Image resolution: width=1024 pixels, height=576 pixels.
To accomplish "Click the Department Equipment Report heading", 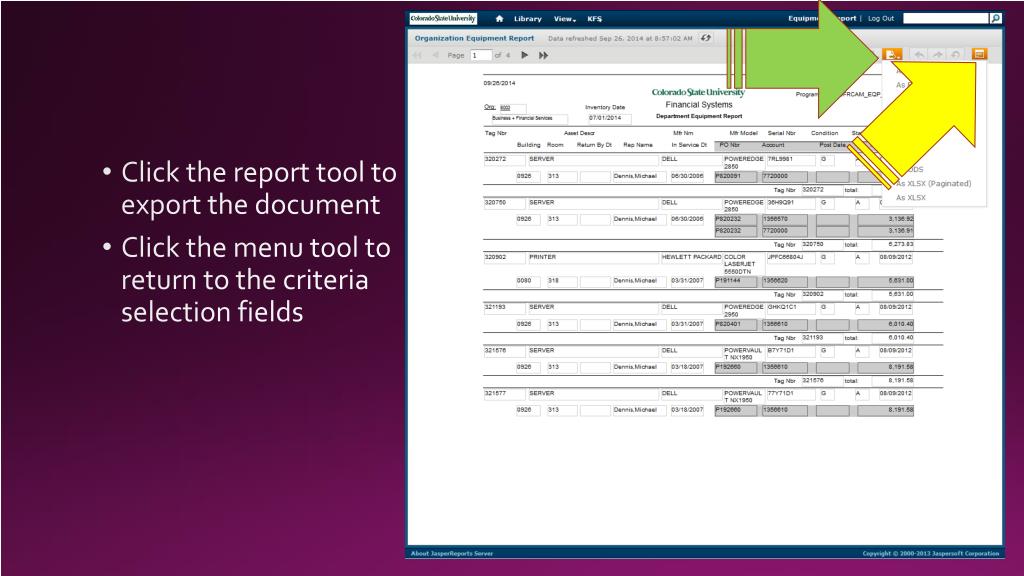I will (699, 116).
